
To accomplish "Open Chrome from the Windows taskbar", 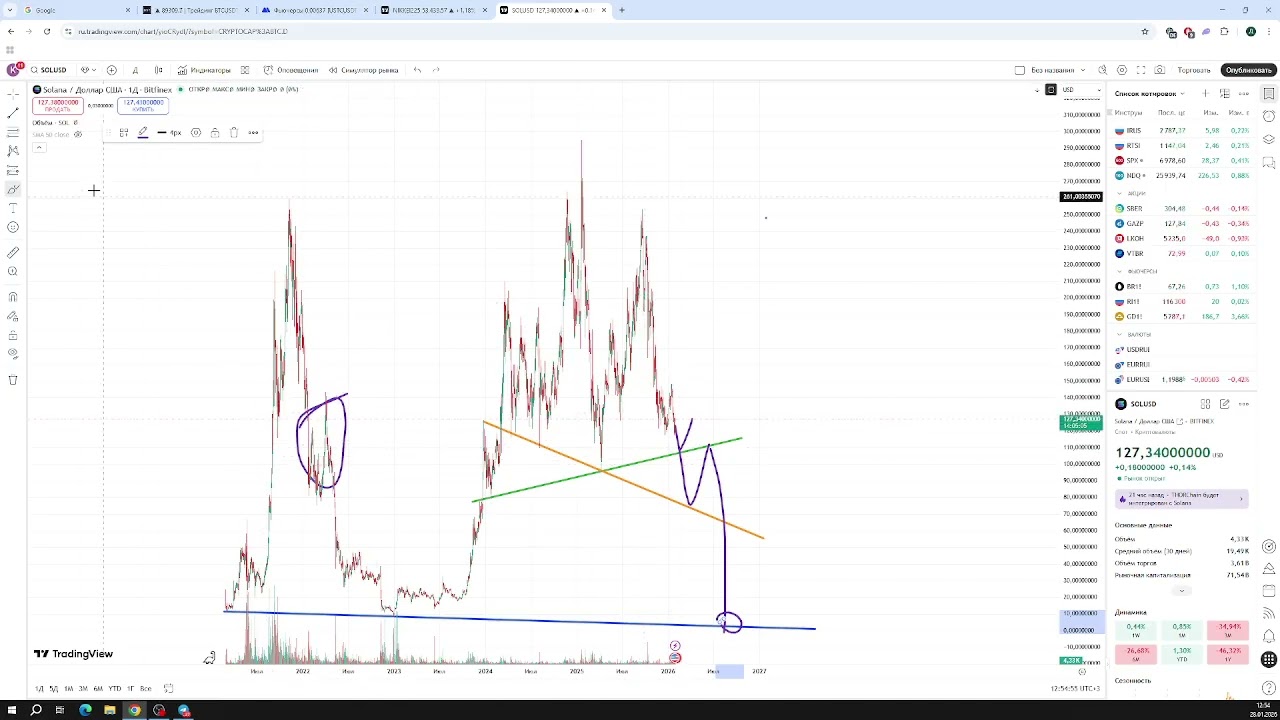I will [134, 711].
